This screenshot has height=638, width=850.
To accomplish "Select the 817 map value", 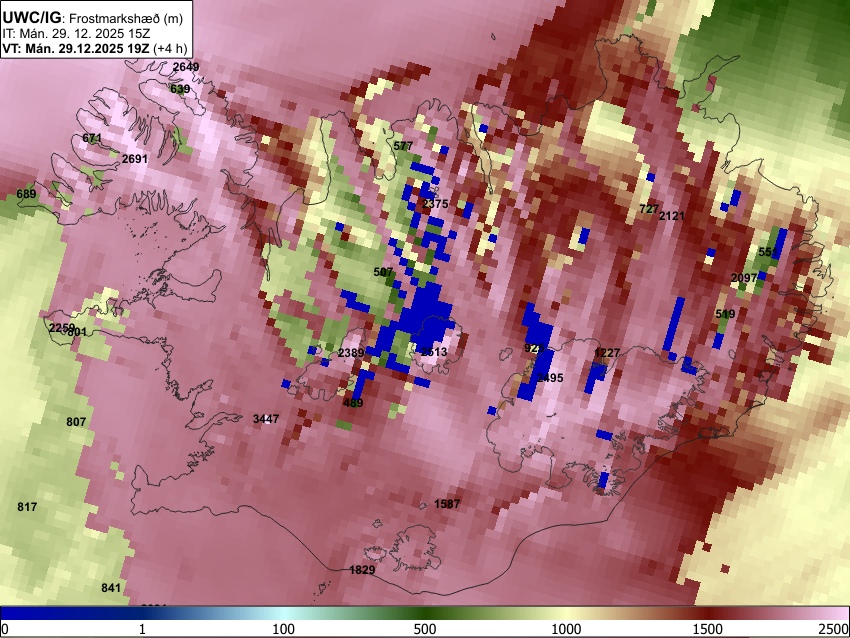I will point(27,507).
